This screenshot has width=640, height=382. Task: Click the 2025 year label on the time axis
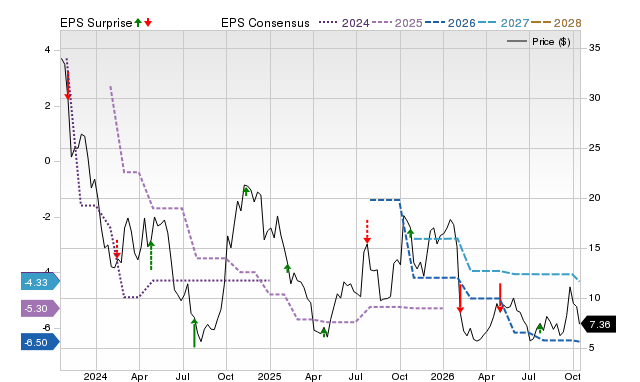269,376
